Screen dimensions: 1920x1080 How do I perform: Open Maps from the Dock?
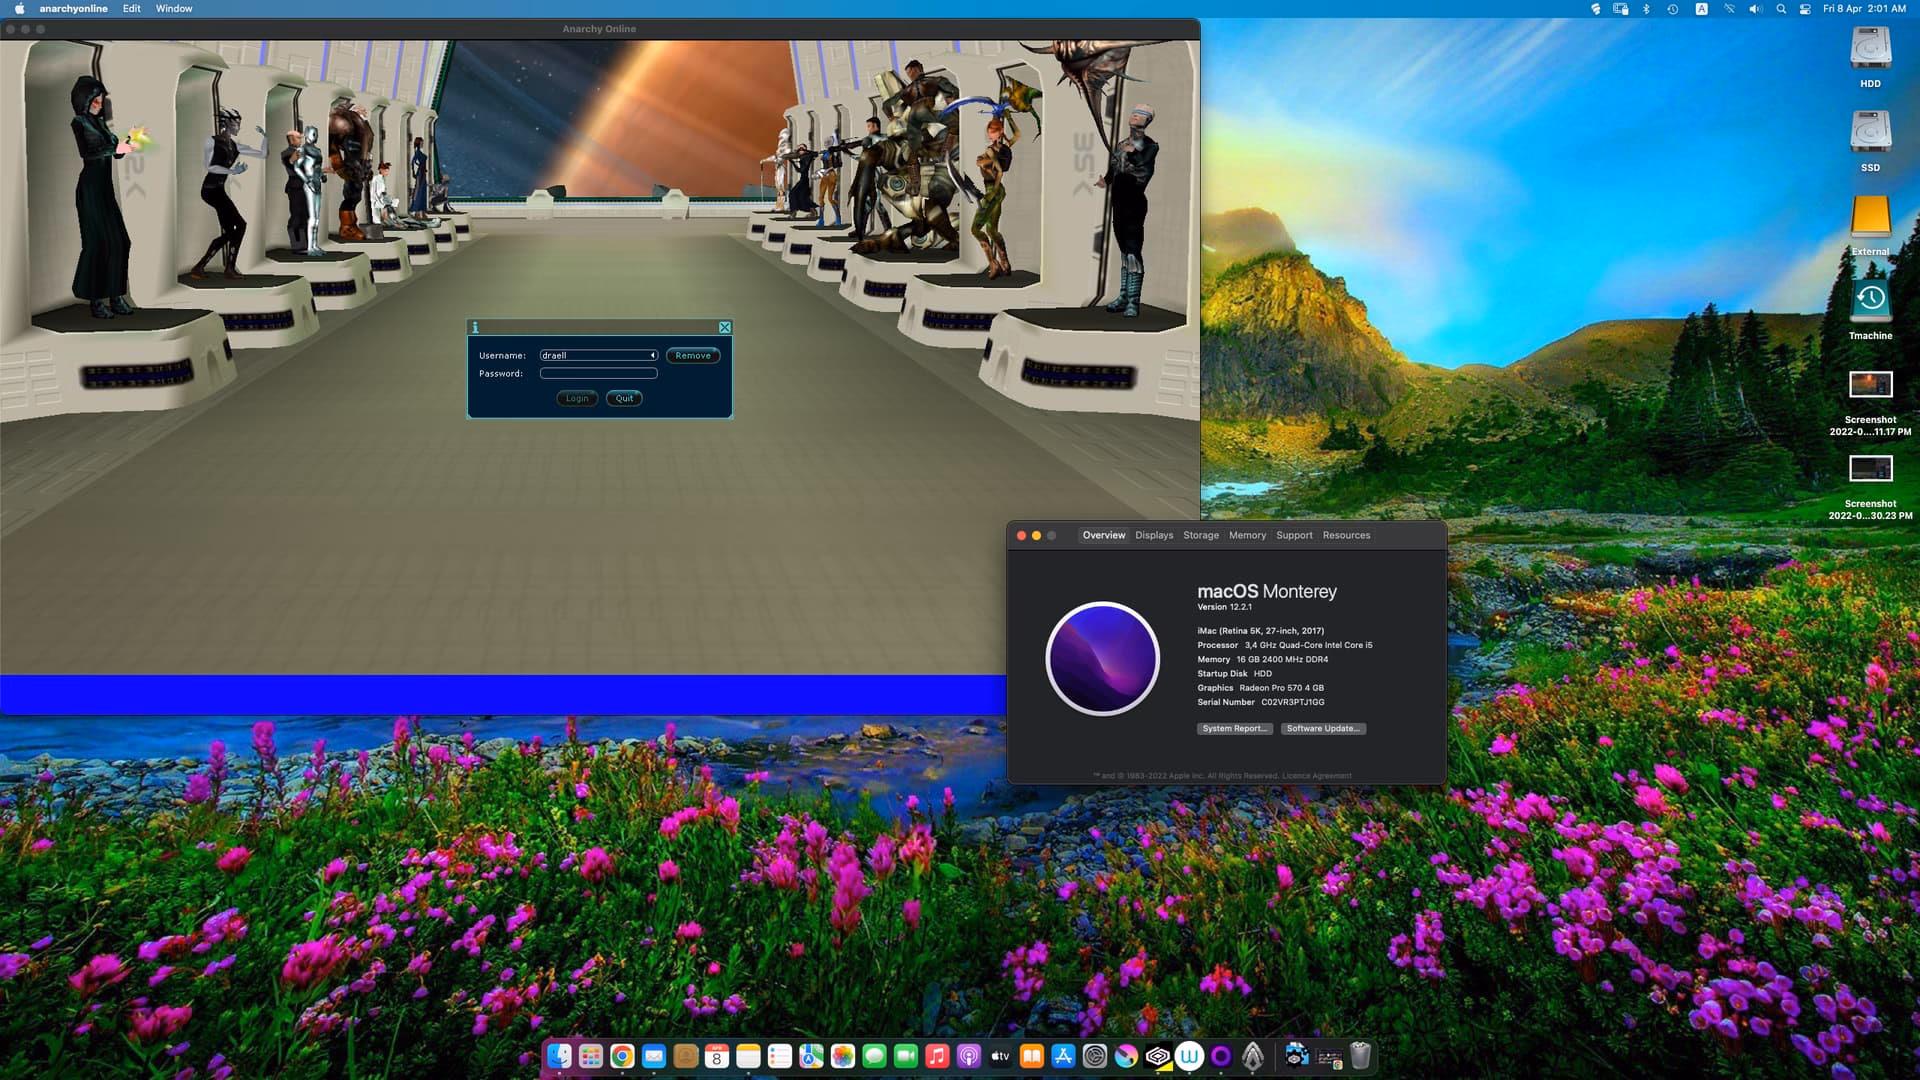[811, 1056]
